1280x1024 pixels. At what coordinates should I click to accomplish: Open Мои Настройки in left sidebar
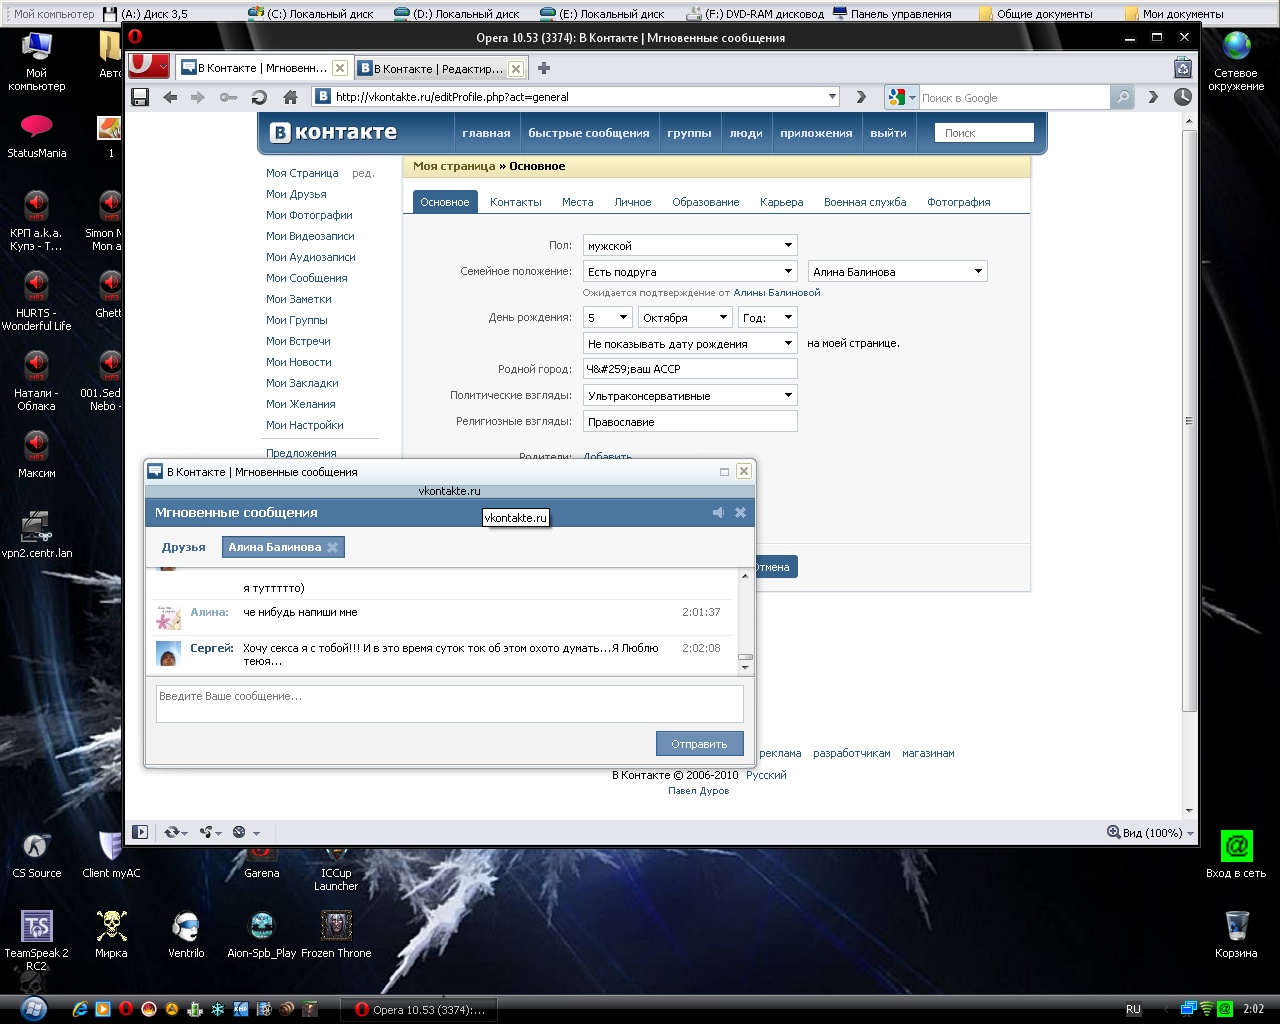(305, 425)
